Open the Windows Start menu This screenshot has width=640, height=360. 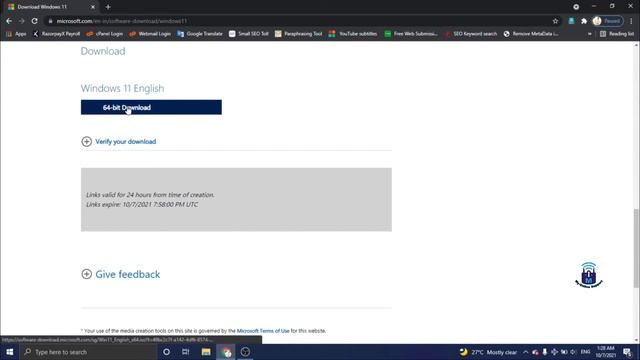pos(9,352)
